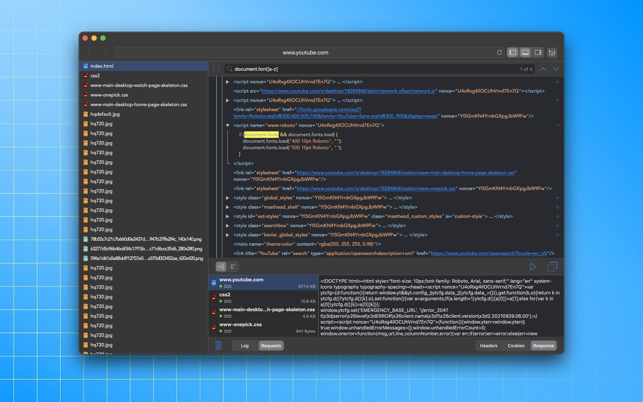643x402 pixels.
Task: Select www-main-desktop-watch-page-skeleton.css in the sidebar
Action: [x=144, y=85]
